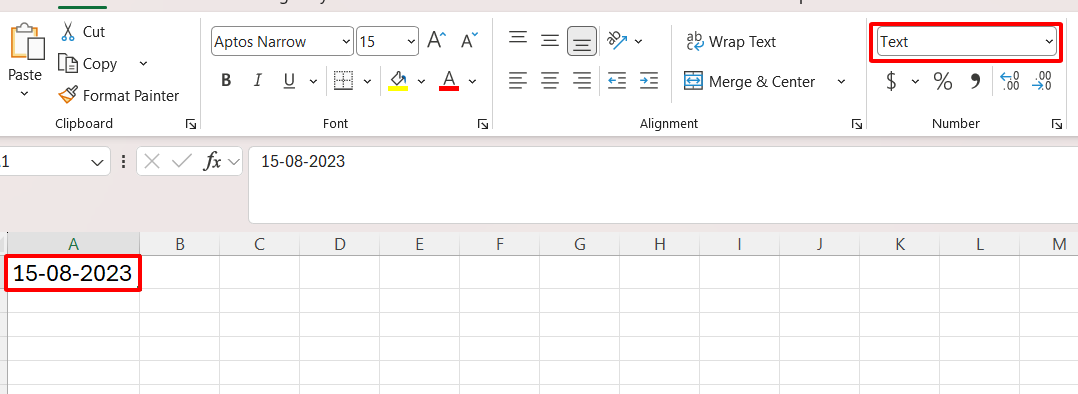Select column B header
The width and height of the screenshot is (1078, 394).
(179, 244)
